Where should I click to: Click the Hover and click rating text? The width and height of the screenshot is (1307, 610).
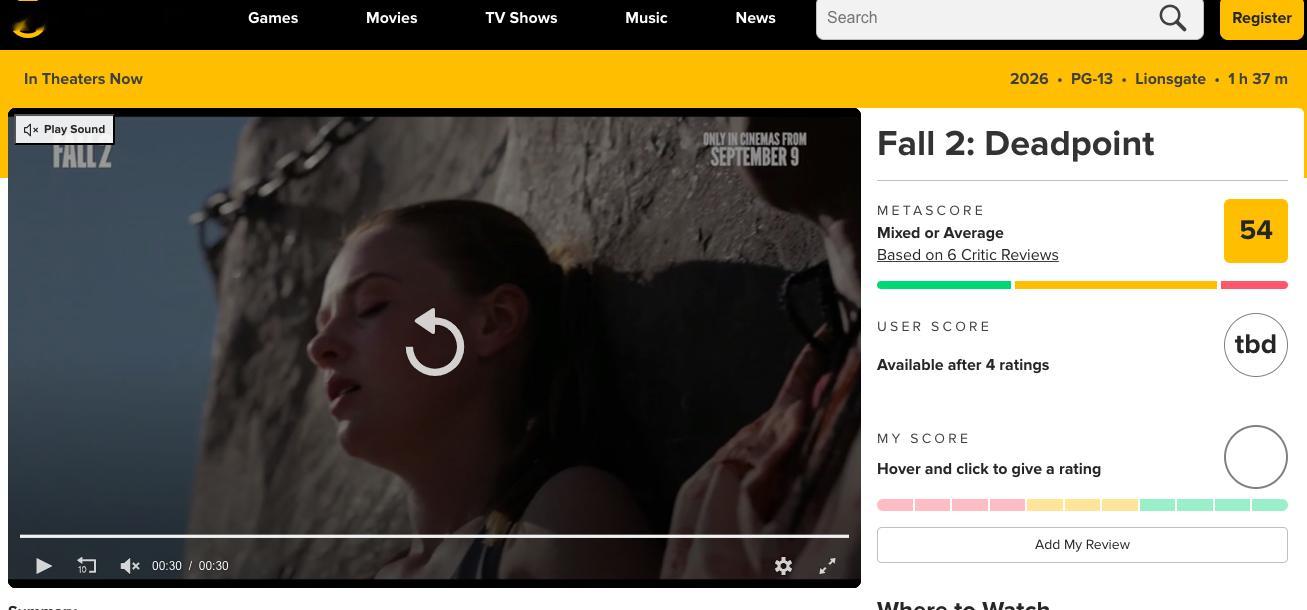[989, 469]
